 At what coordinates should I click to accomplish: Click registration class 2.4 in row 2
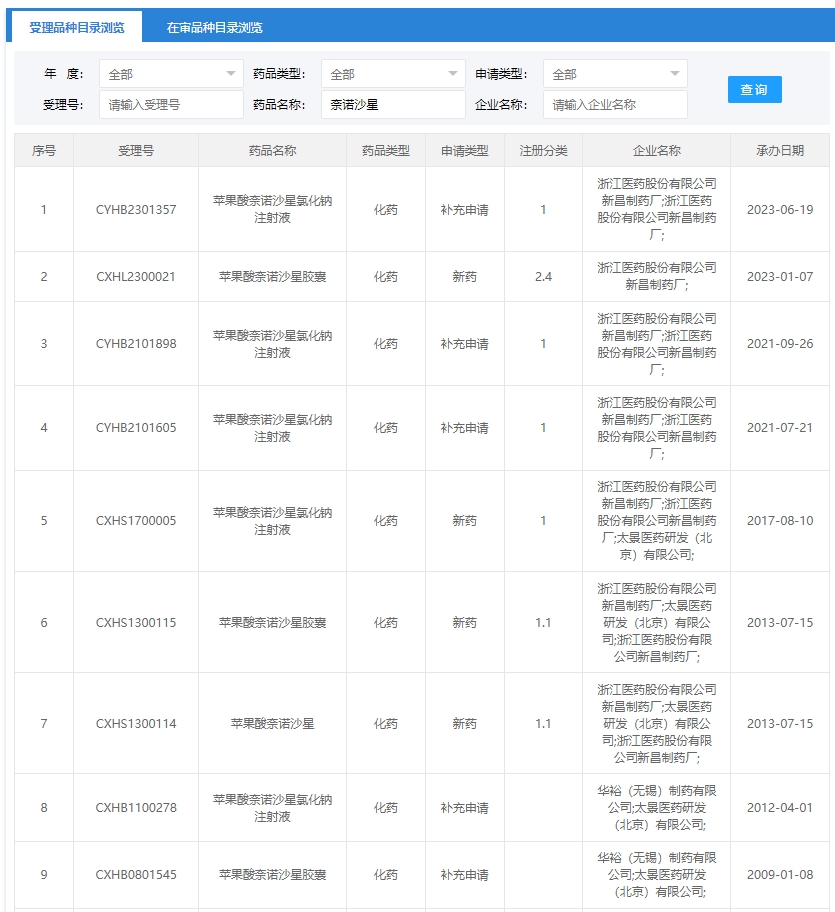coord(543,277)
